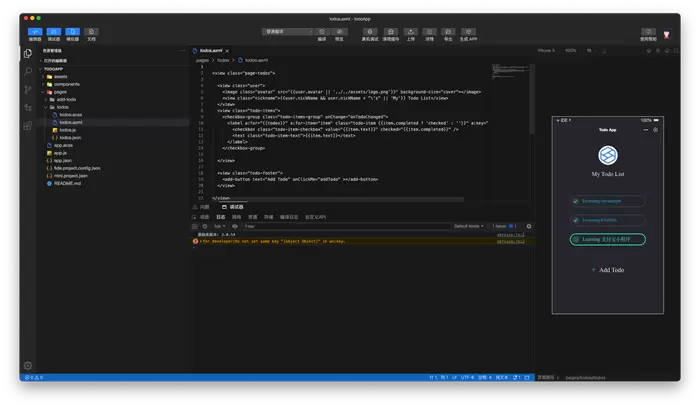Image resolution: width=700 pixels, height=407 pixels.
Task: Click the 上传 upload toolbar icon
Action: coord(411,32)
